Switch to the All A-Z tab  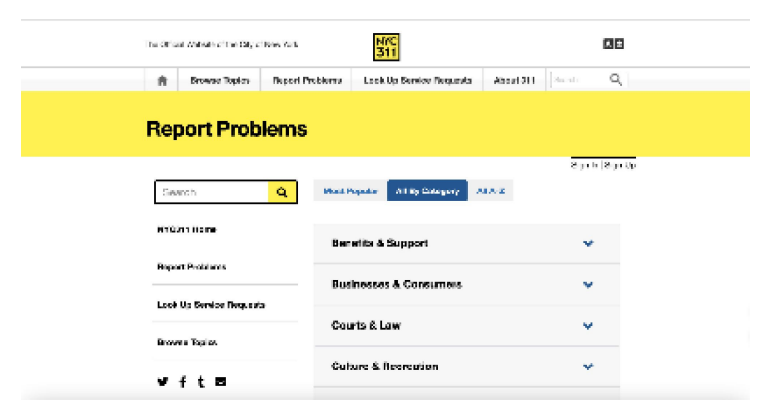tap(491, 191)
